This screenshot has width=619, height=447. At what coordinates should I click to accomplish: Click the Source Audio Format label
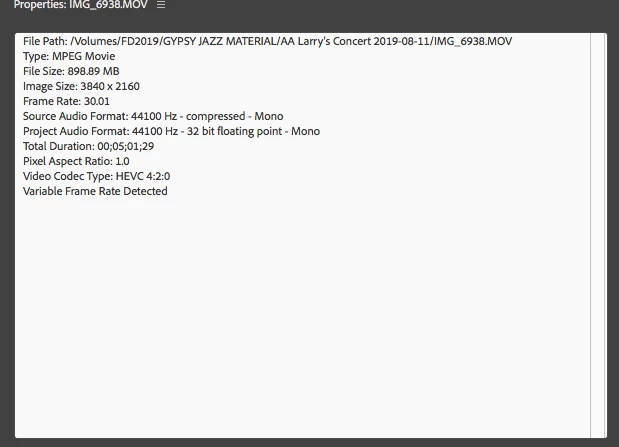(75, 116)
